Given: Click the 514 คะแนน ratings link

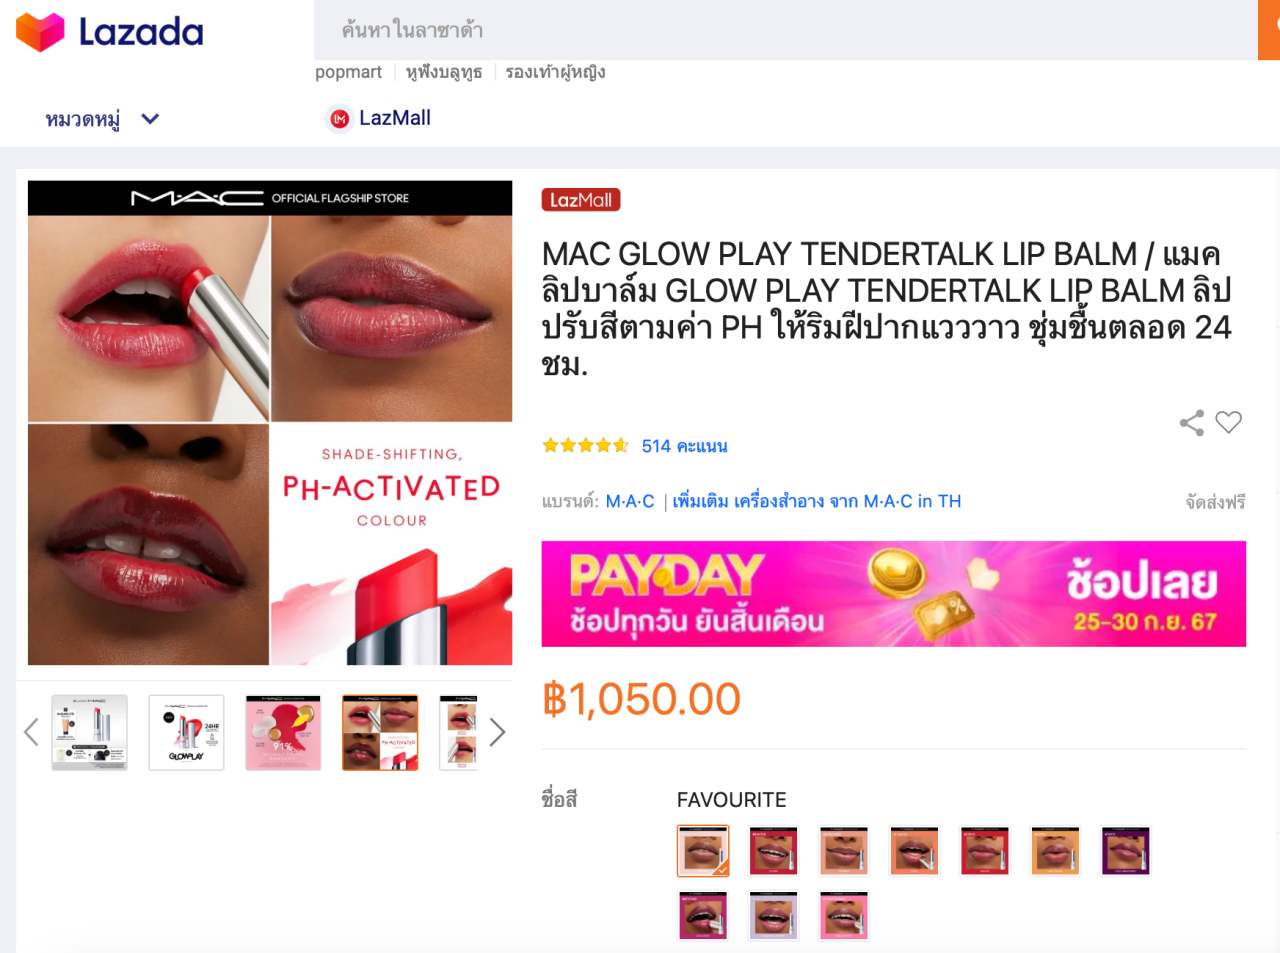Looking at the screenshot, I should pyautogui.click(x=684, y=446).
